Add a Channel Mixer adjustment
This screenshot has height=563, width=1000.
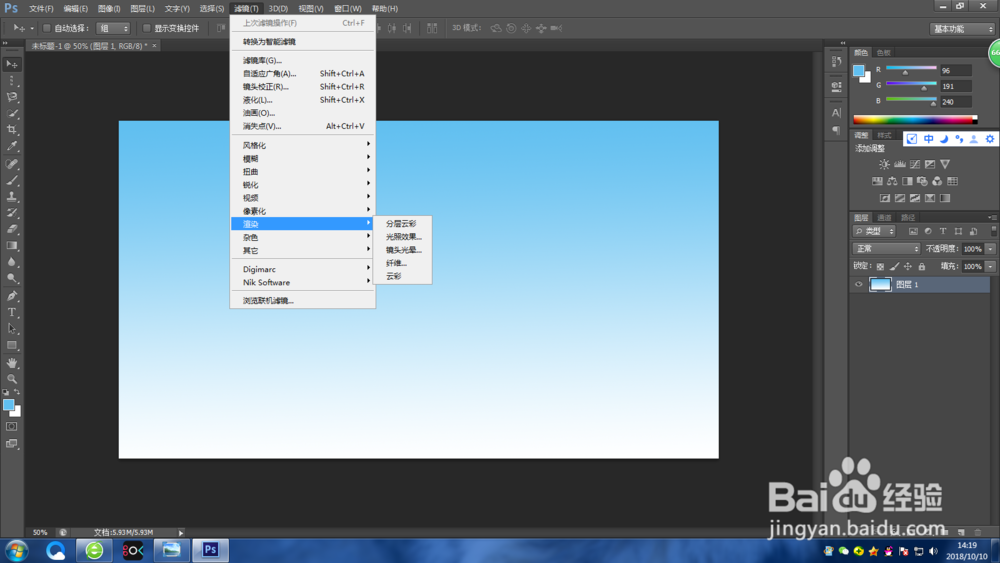coord(937,181)
